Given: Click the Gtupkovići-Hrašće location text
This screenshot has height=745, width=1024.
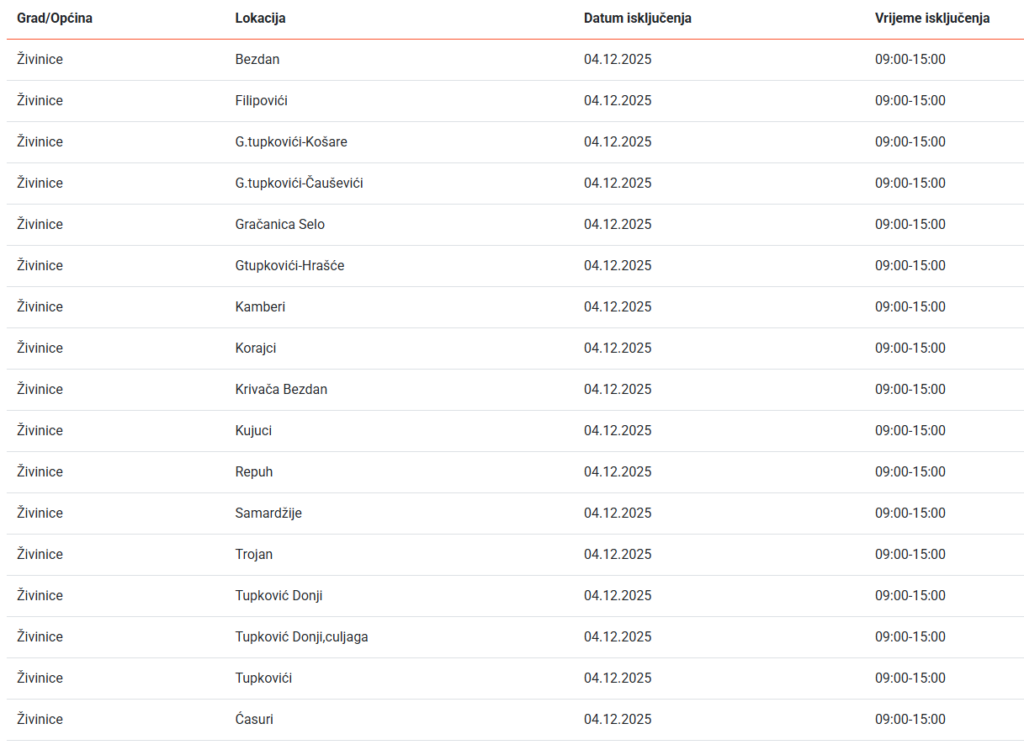Looking at the screenshot, I should coord(290,266).
